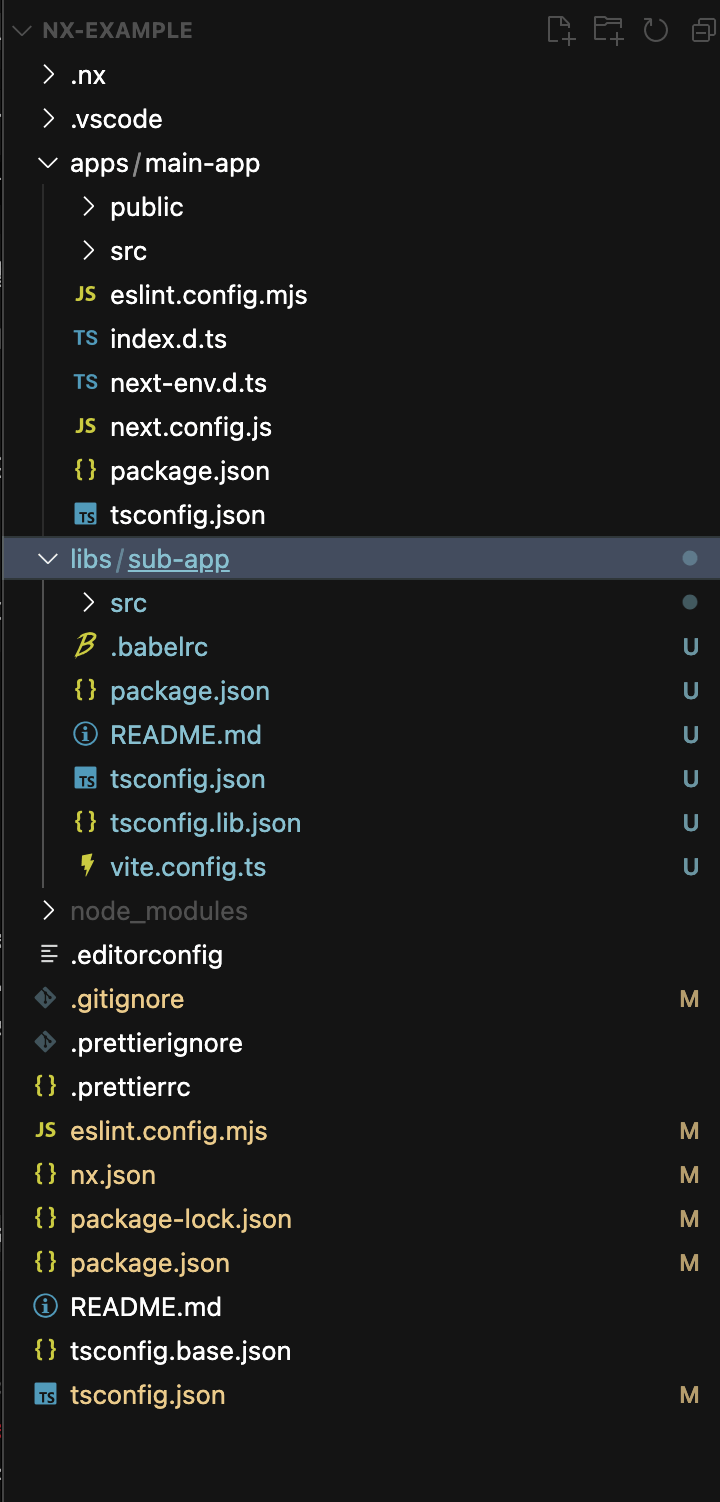
Task: Click the Refresh Explorer icon
Action: pos(655,30)
